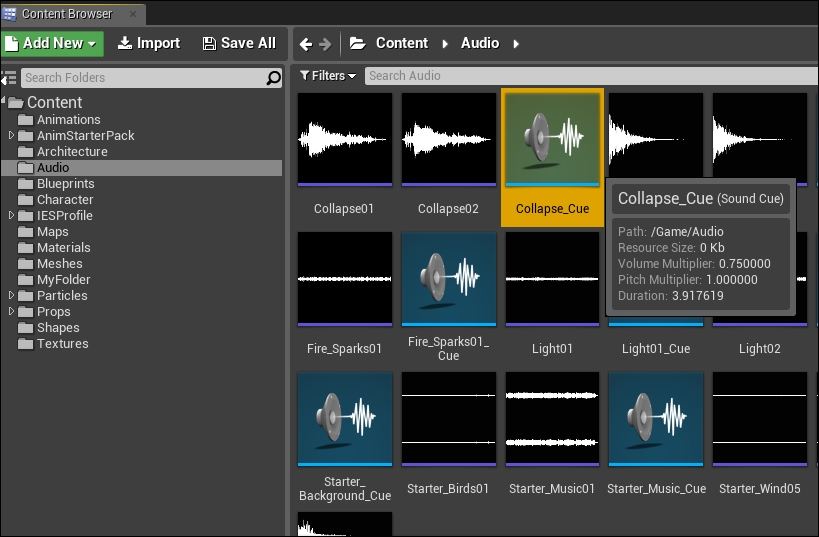Toggle the sources panel hide icon
Viewport: 819px width, 537px height.
pyautogui.click(x=9, y=78)
